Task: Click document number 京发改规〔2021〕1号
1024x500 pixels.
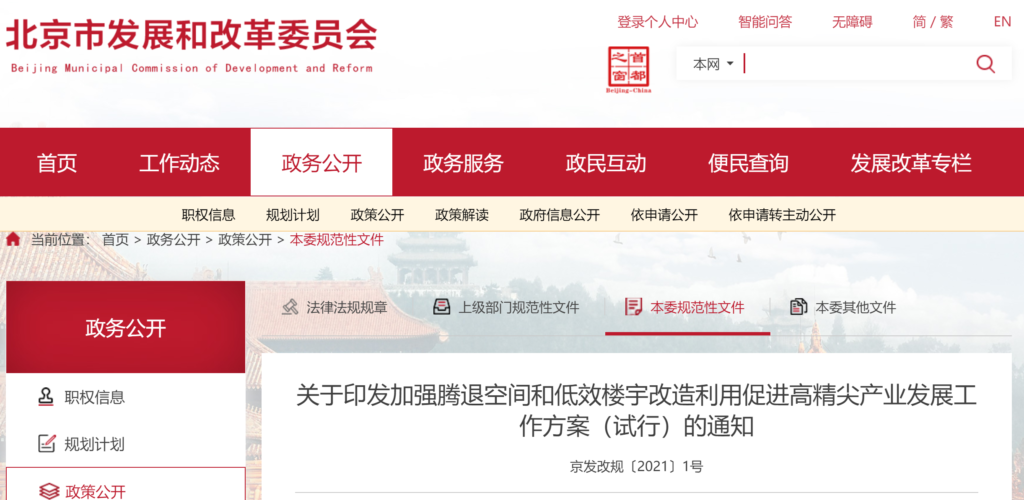Action: pyautogui.click(x=636, y=467)
